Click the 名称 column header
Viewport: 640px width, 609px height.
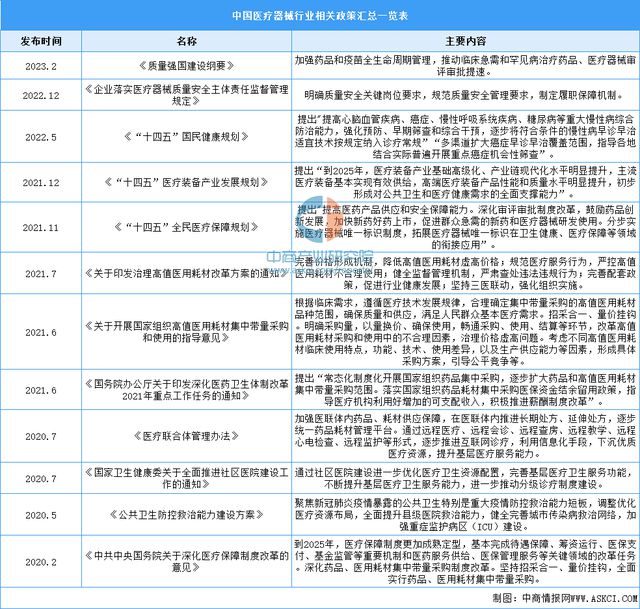(187, 41)
